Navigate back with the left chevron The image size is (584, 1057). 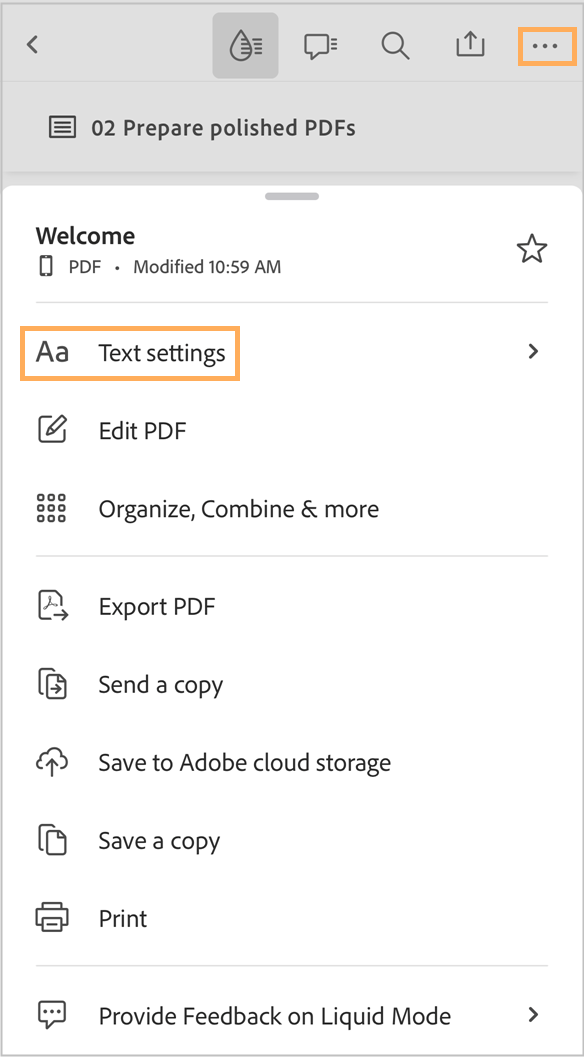pos(31,44)
